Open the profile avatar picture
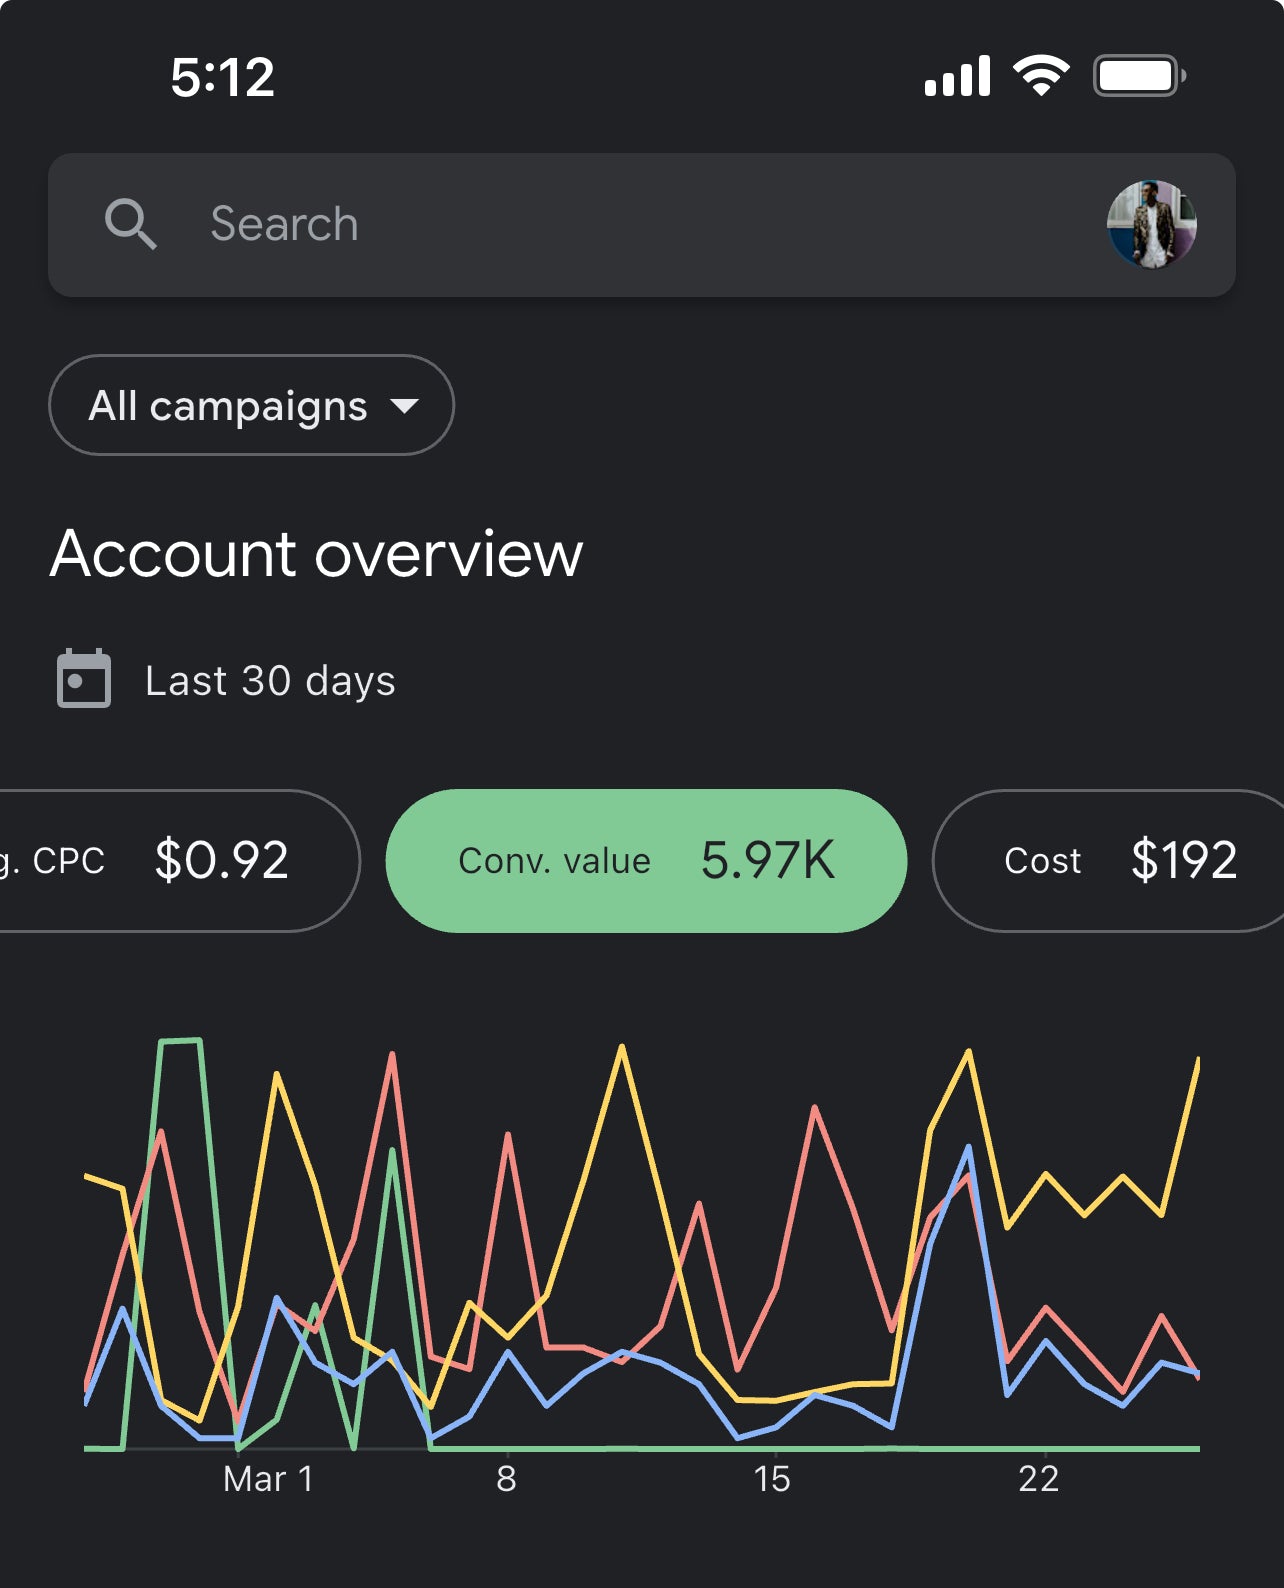 1152,224
